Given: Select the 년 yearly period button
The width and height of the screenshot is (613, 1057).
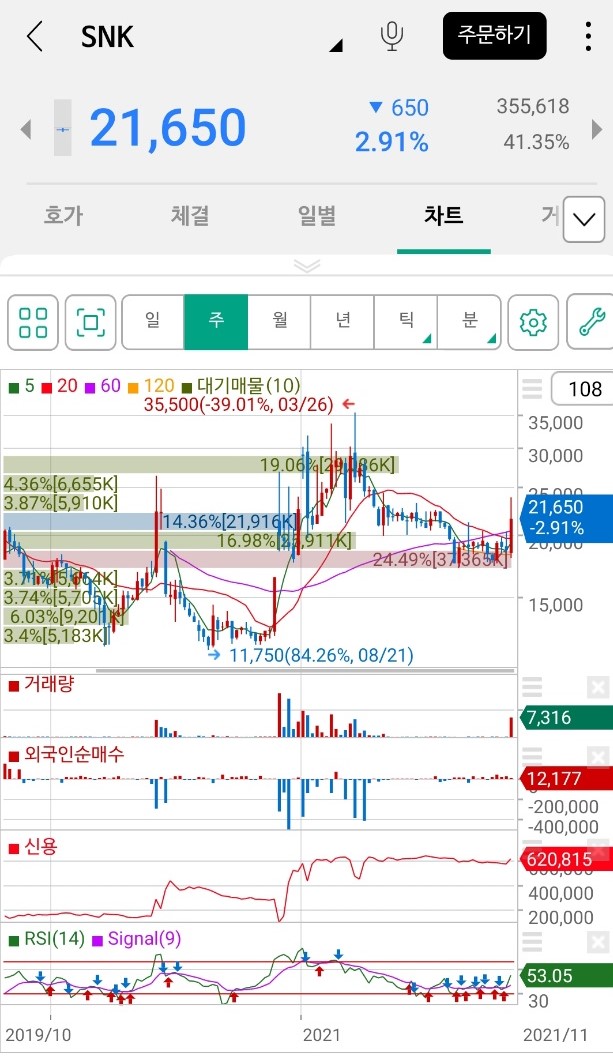Looking at the screenshot, I should pos(343,322).
